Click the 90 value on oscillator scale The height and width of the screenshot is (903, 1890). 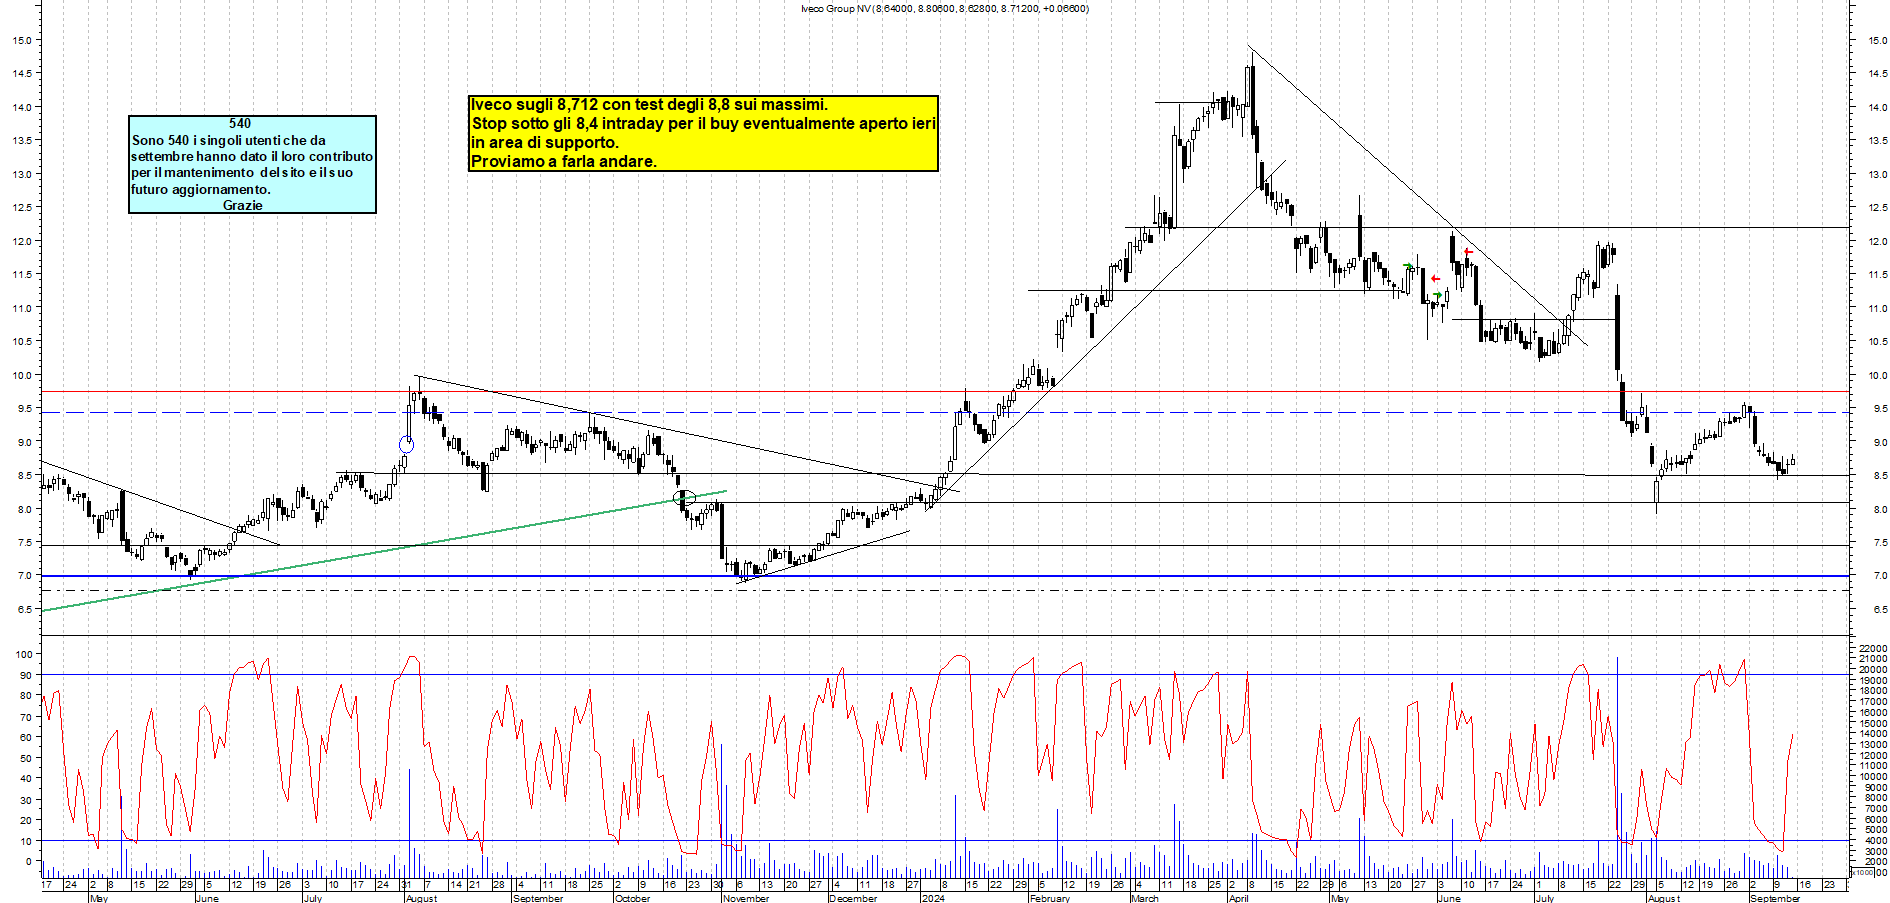pos(27,675)
